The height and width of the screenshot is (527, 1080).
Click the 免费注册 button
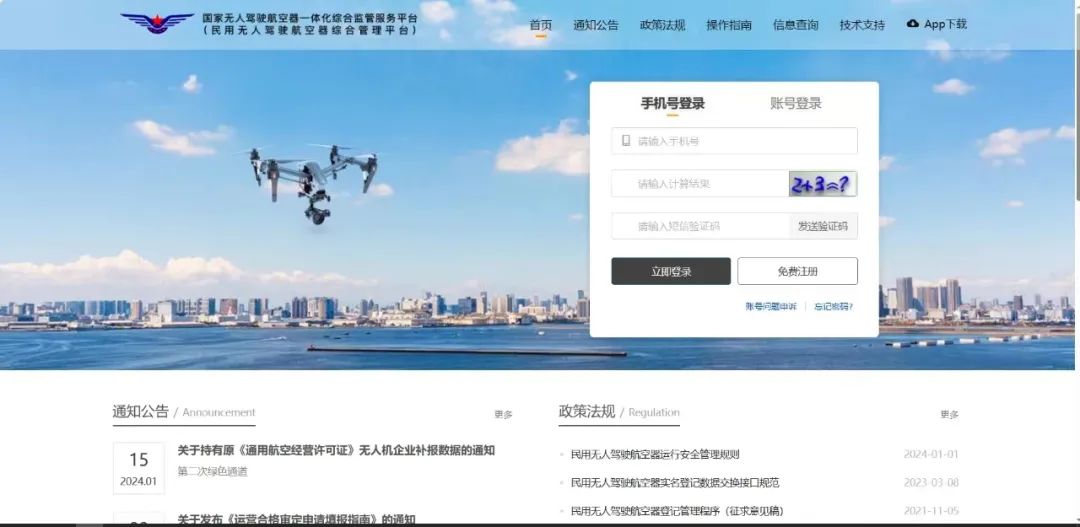(798, 271)
